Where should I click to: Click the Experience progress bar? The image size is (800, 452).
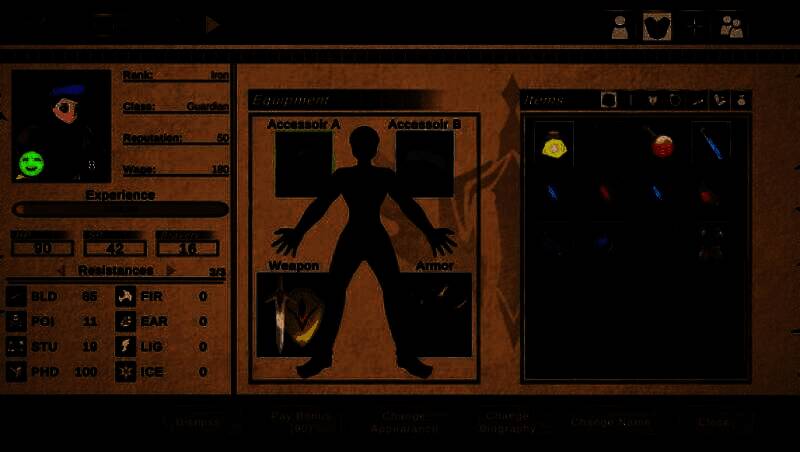click(x=120, y=210)
